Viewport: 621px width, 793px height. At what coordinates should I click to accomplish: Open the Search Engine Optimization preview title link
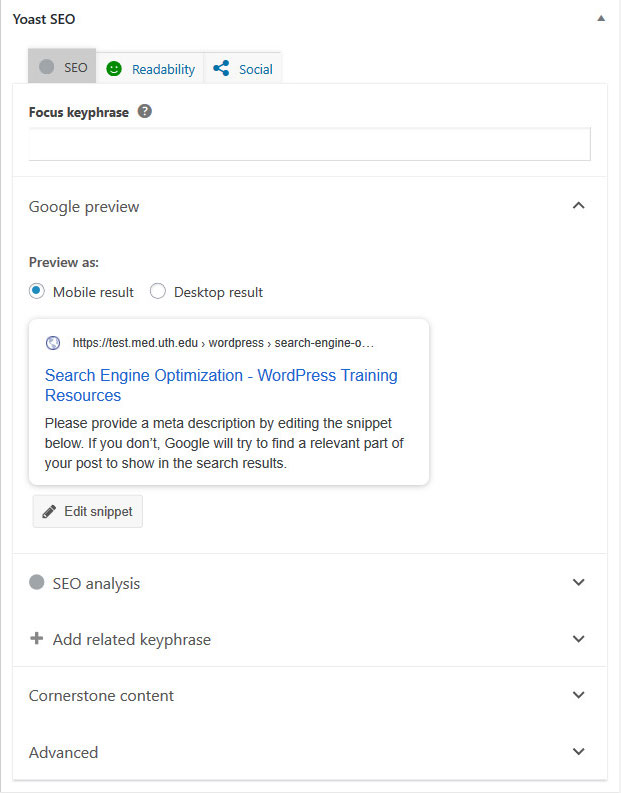tap(221, 385)
